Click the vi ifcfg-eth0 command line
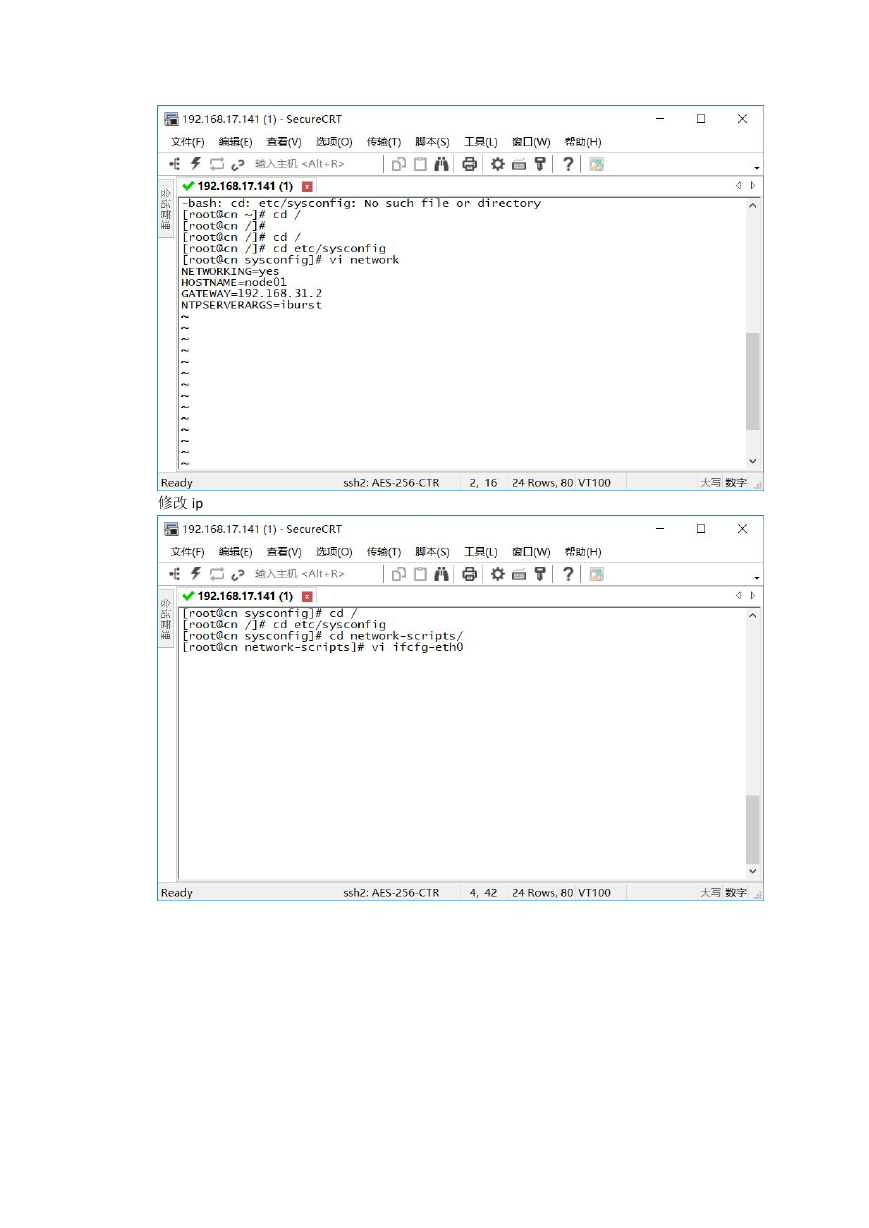 tap(322, 647)
